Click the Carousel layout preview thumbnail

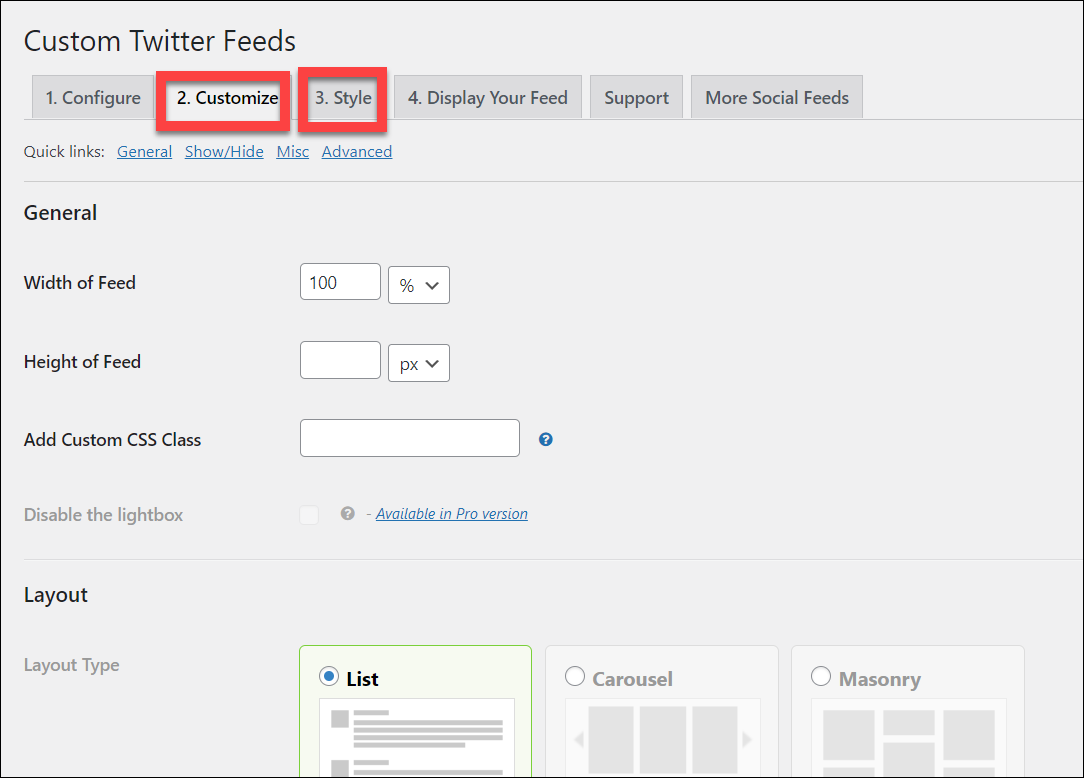click(x=663, y=737)
